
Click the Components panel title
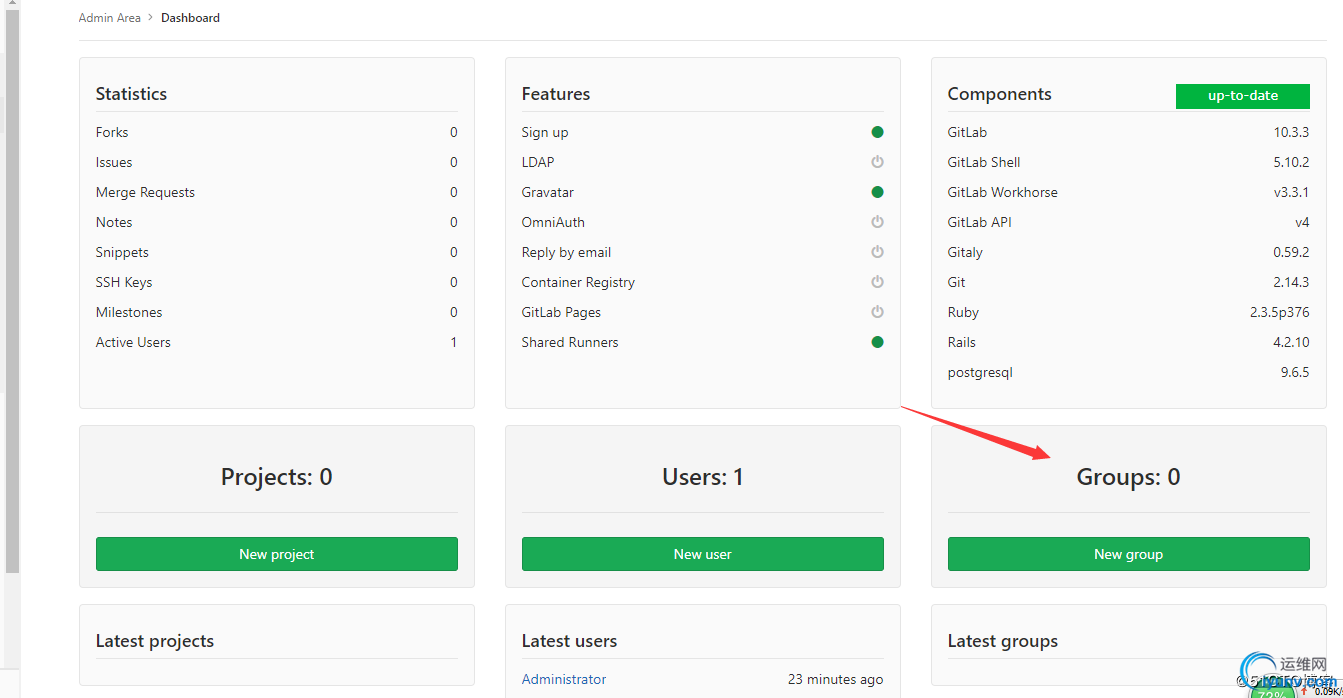[x=1000, y=94]
